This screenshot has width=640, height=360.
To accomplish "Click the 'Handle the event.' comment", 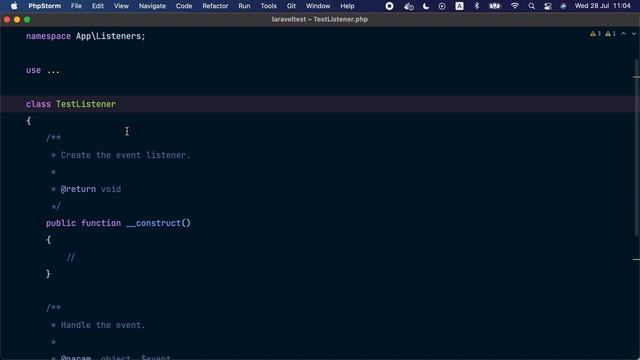I will point(103,325).
